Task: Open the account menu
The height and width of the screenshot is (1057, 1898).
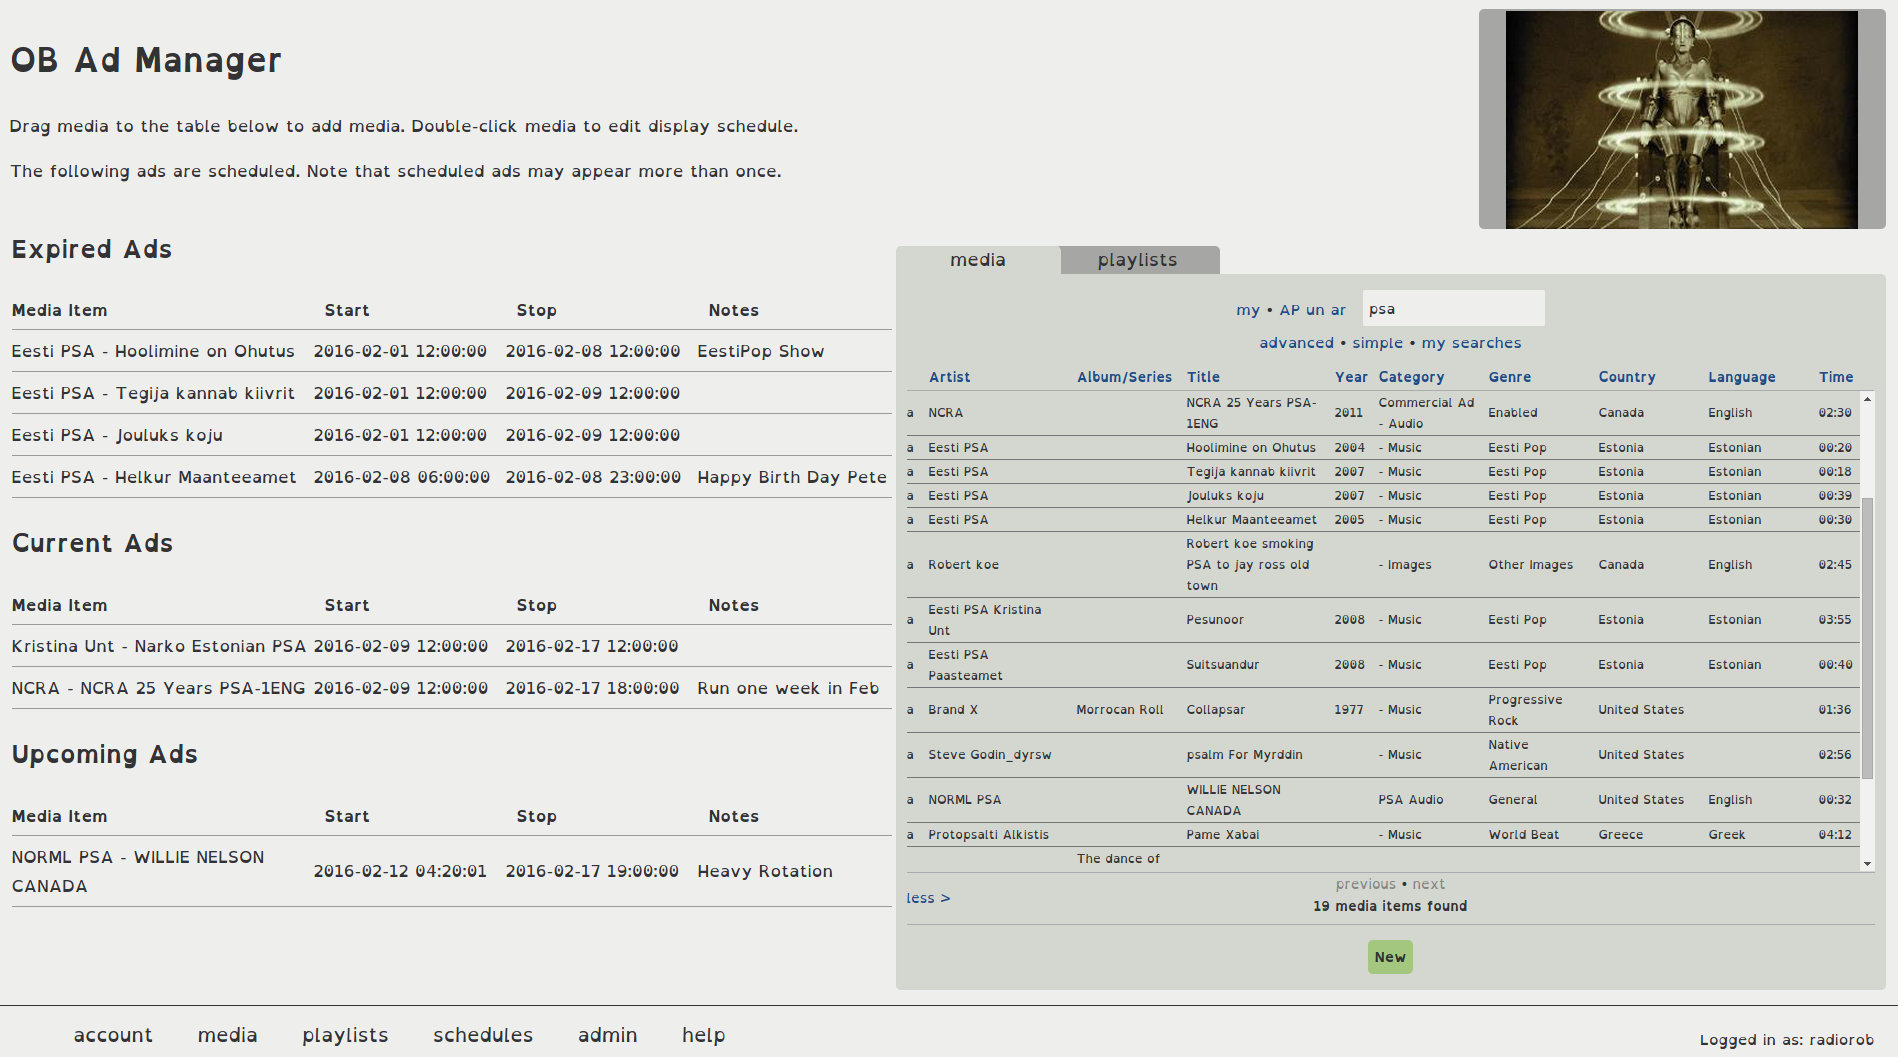Action: click(x=113, y=1035)
